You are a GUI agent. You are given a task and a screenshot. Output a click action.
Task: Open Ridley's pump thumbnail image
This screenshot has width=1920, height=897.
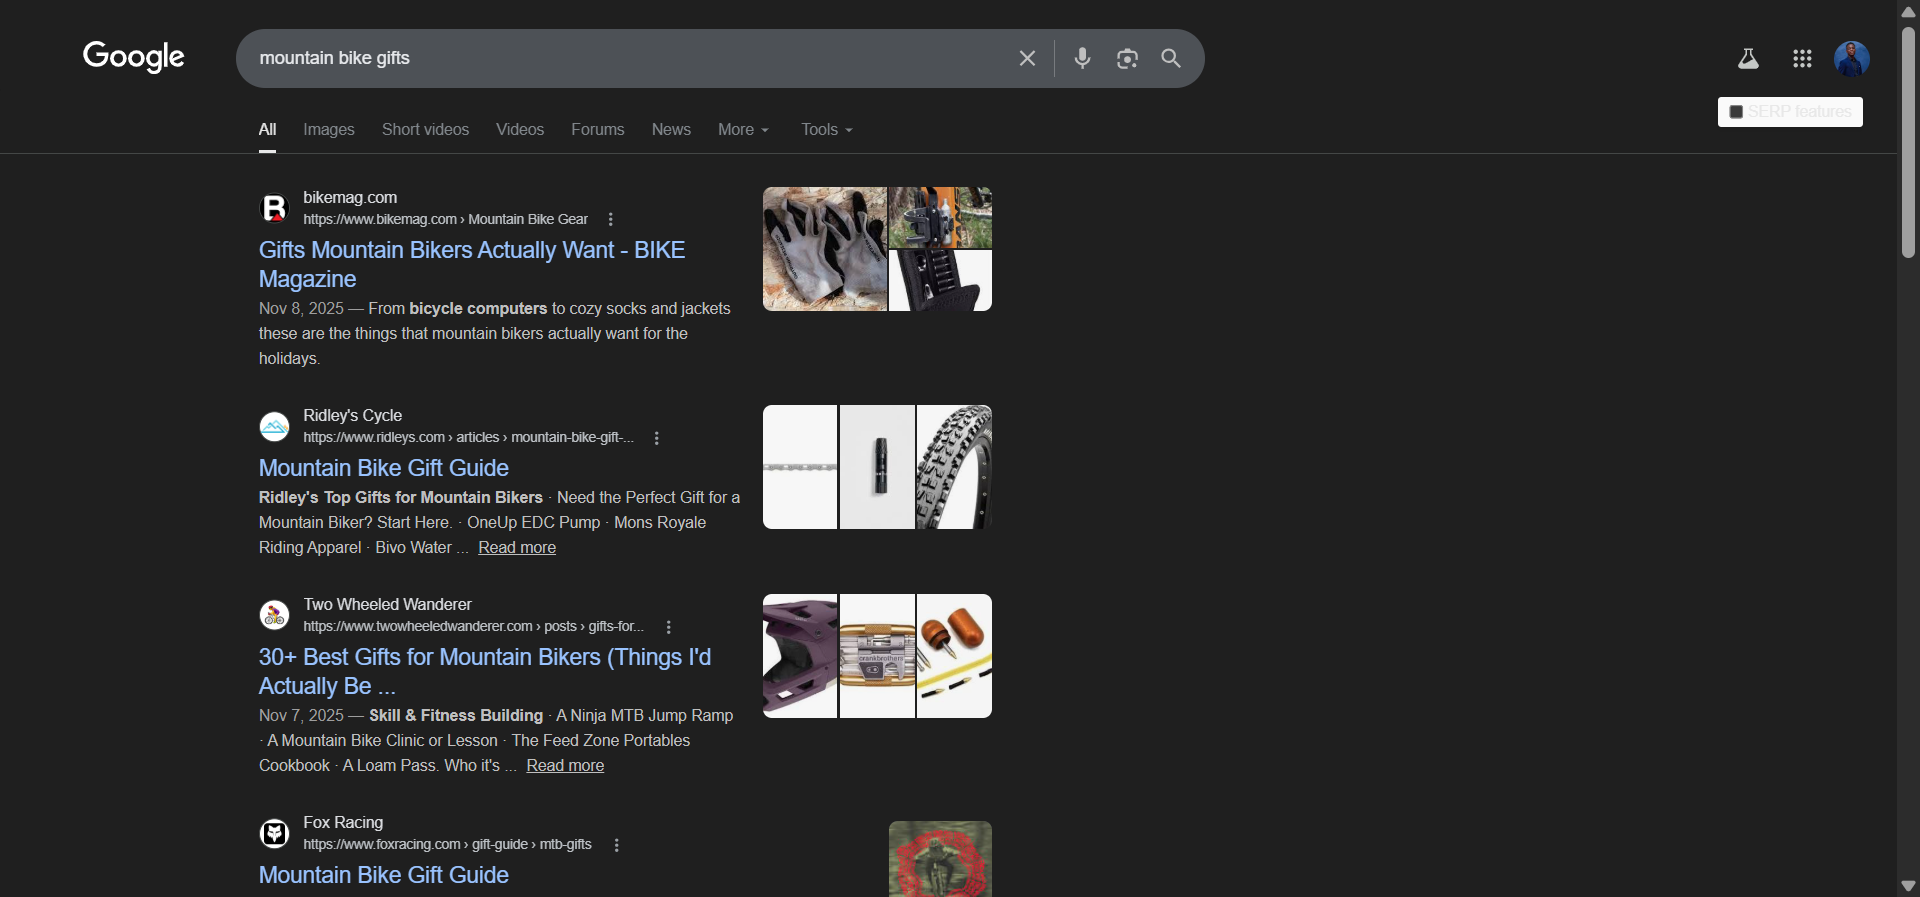pos(877,467)
